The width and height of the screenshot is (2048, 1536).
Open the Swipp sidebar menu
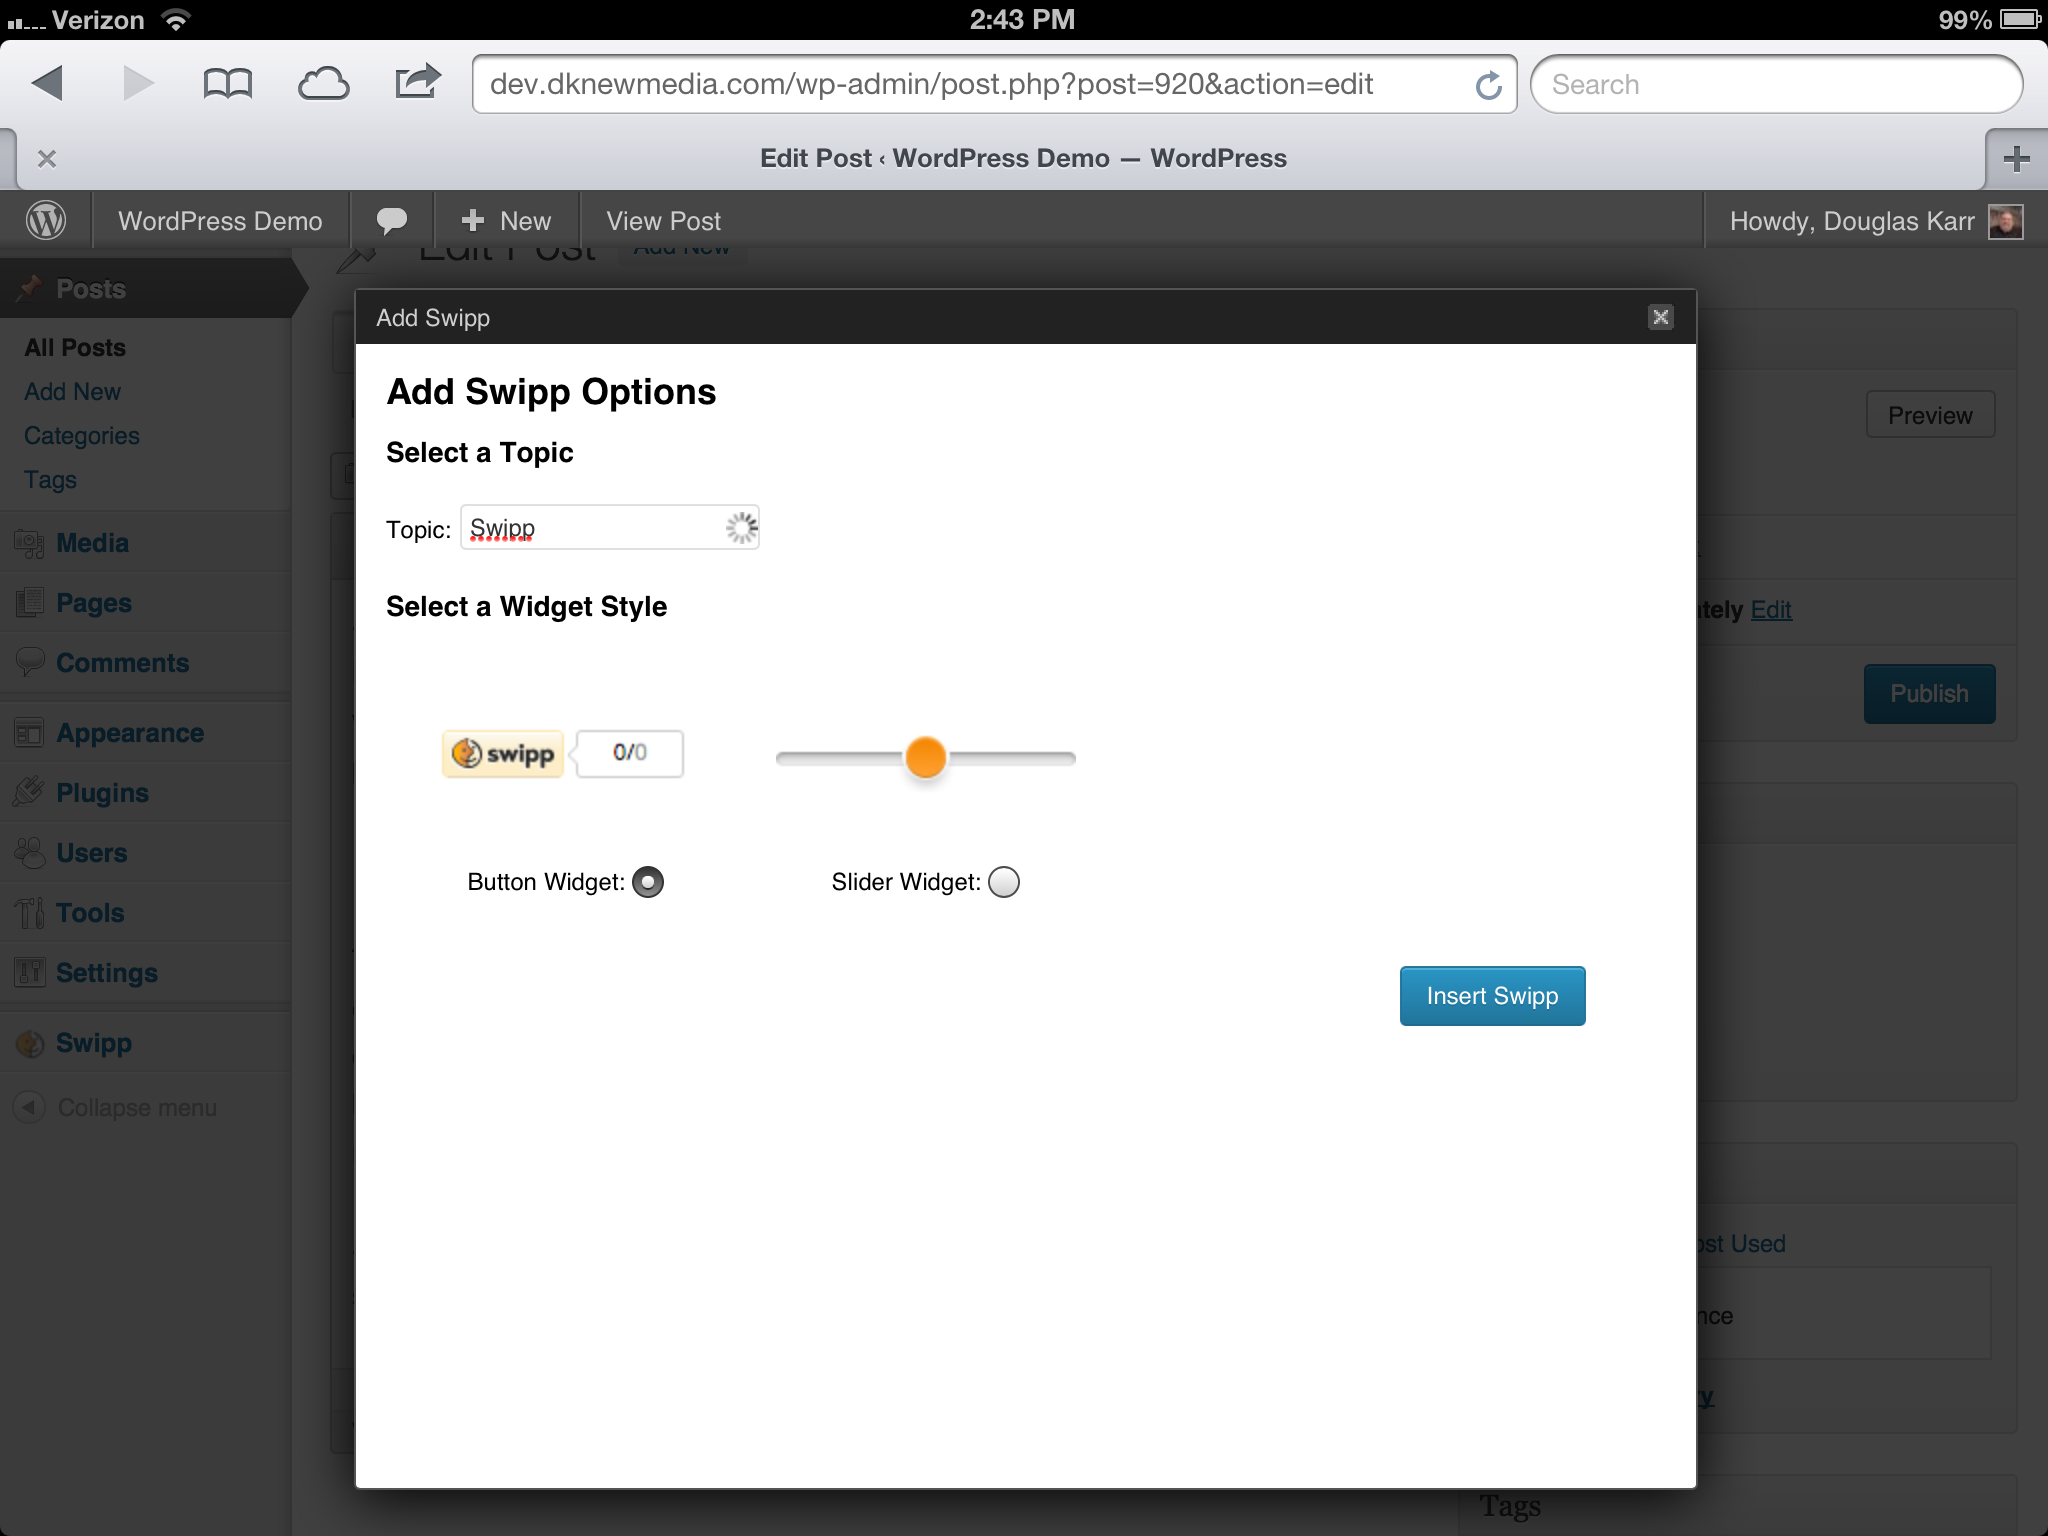click(x=146, y=1042)
